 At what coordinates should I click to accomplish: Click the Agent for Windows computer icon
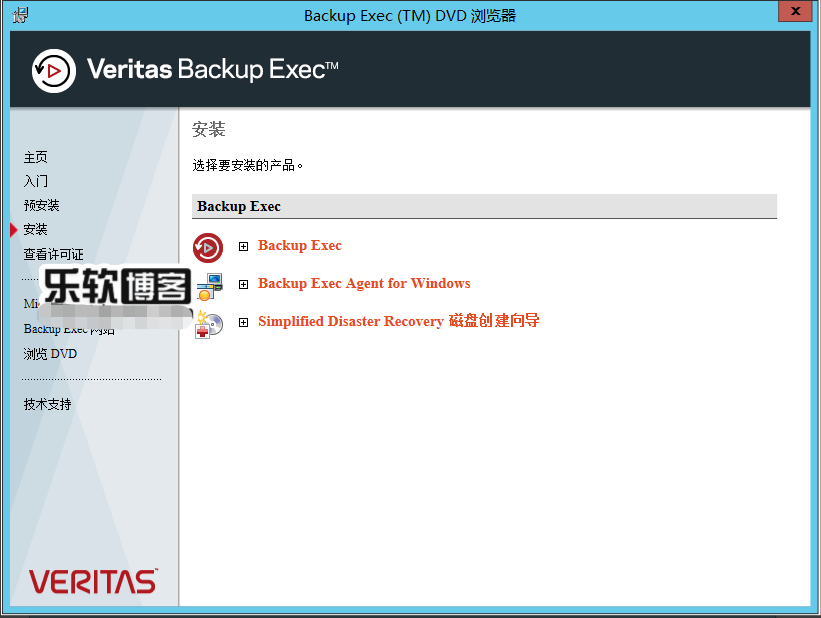210,286
